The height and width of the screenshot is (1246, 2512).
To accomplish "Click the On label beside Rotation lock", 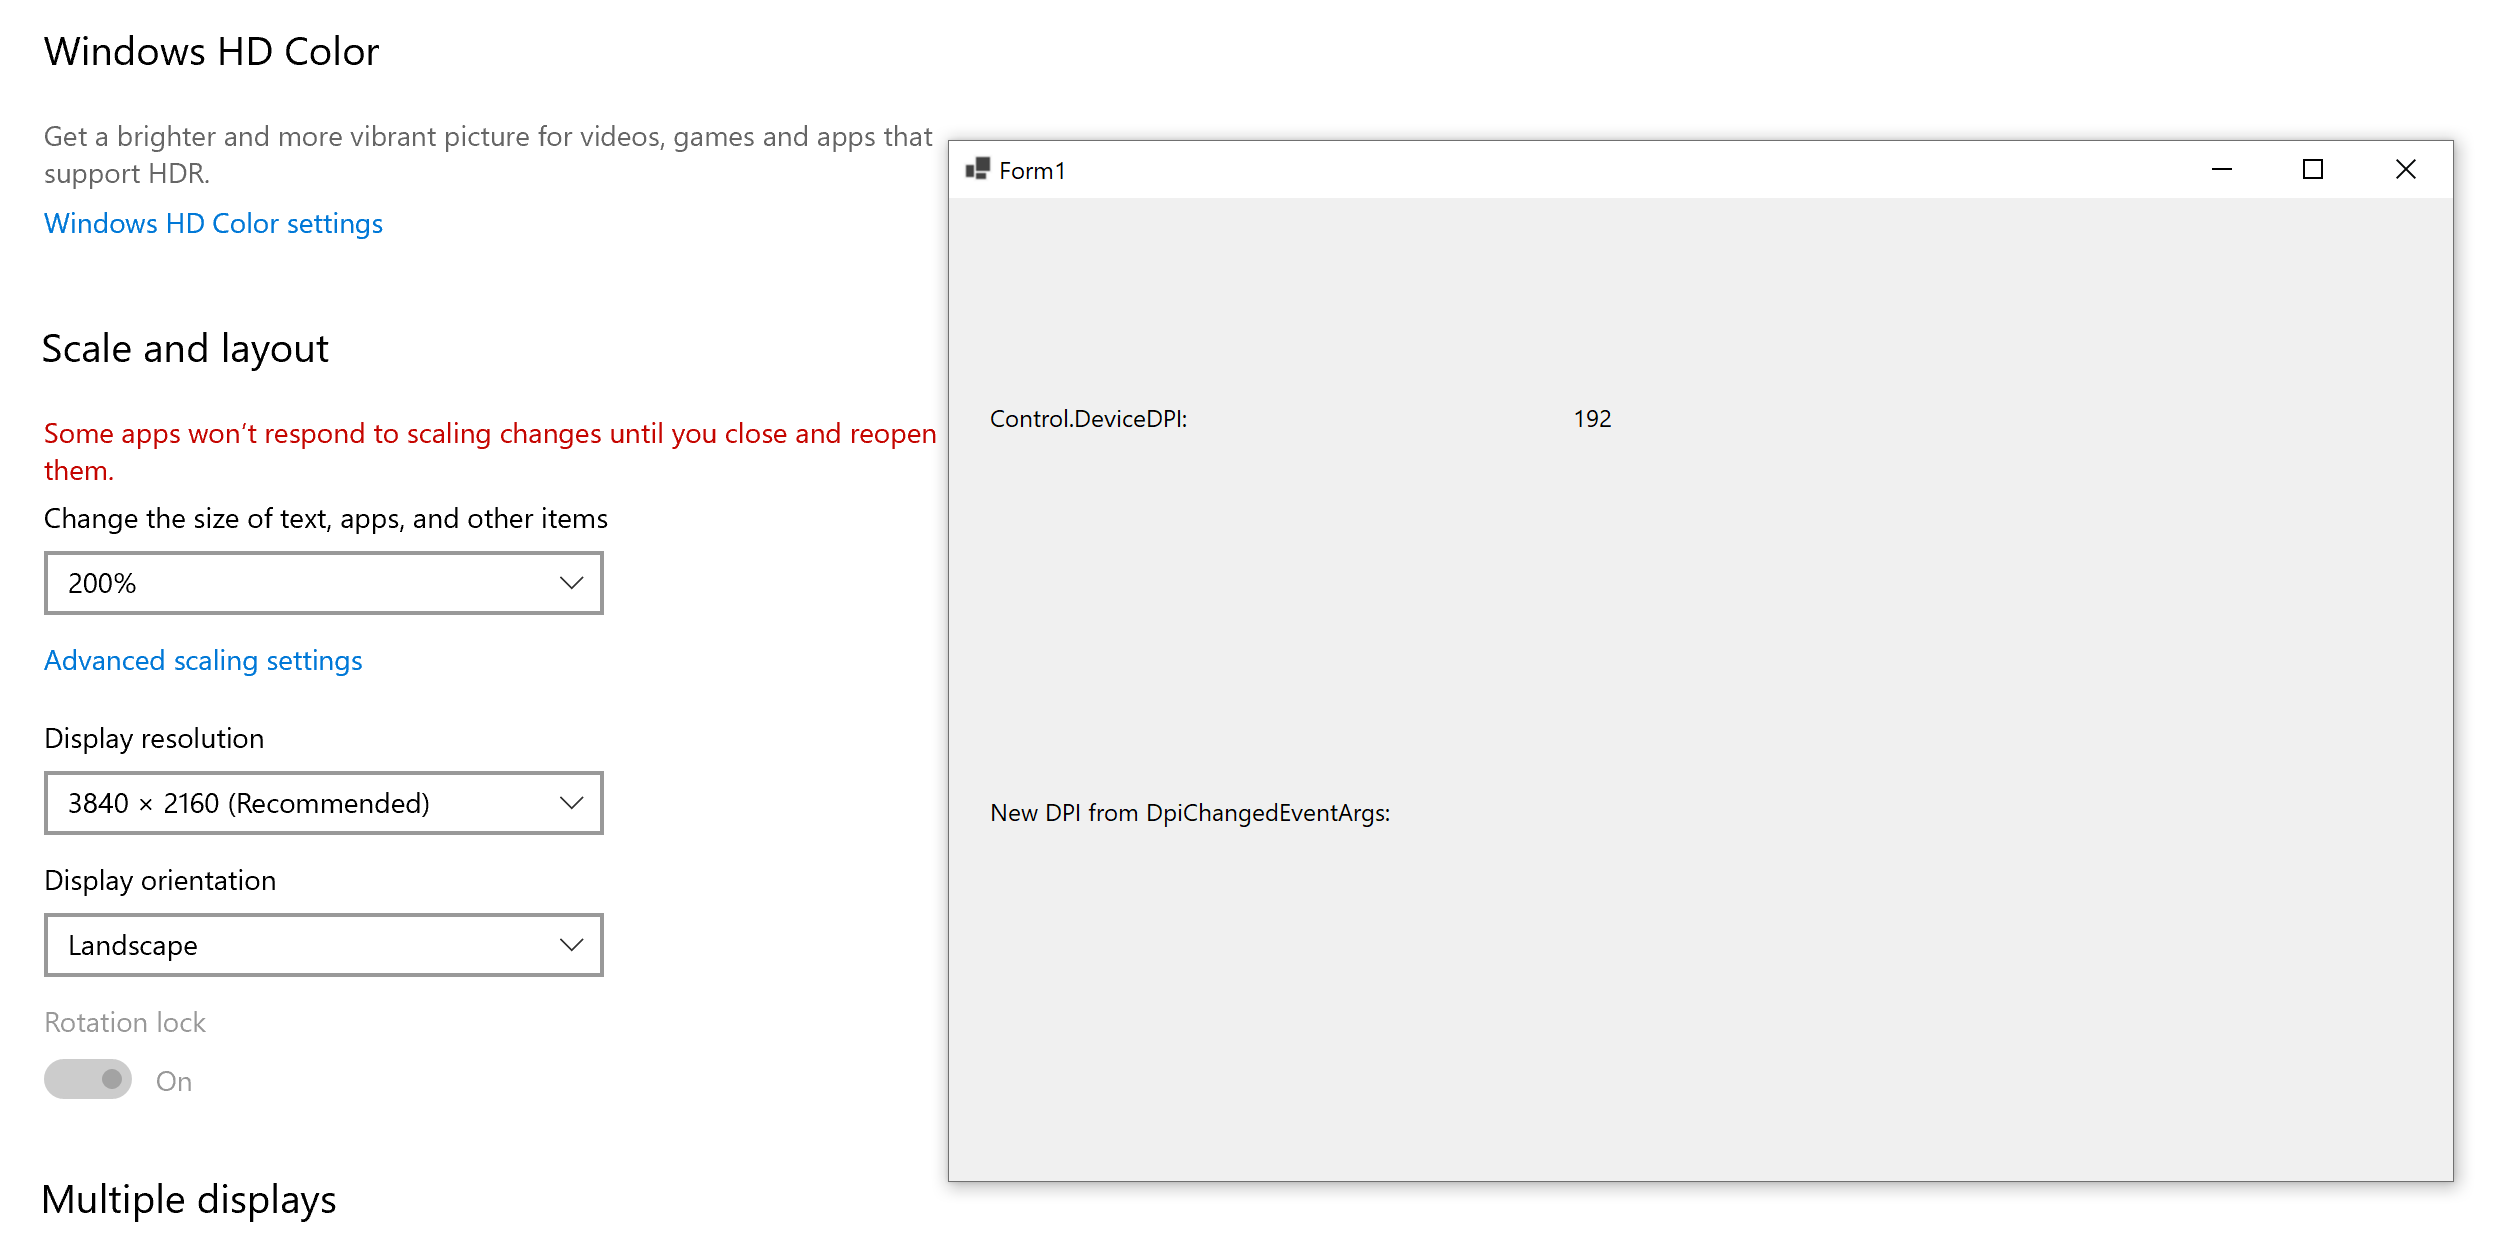I will [174, 1081].
